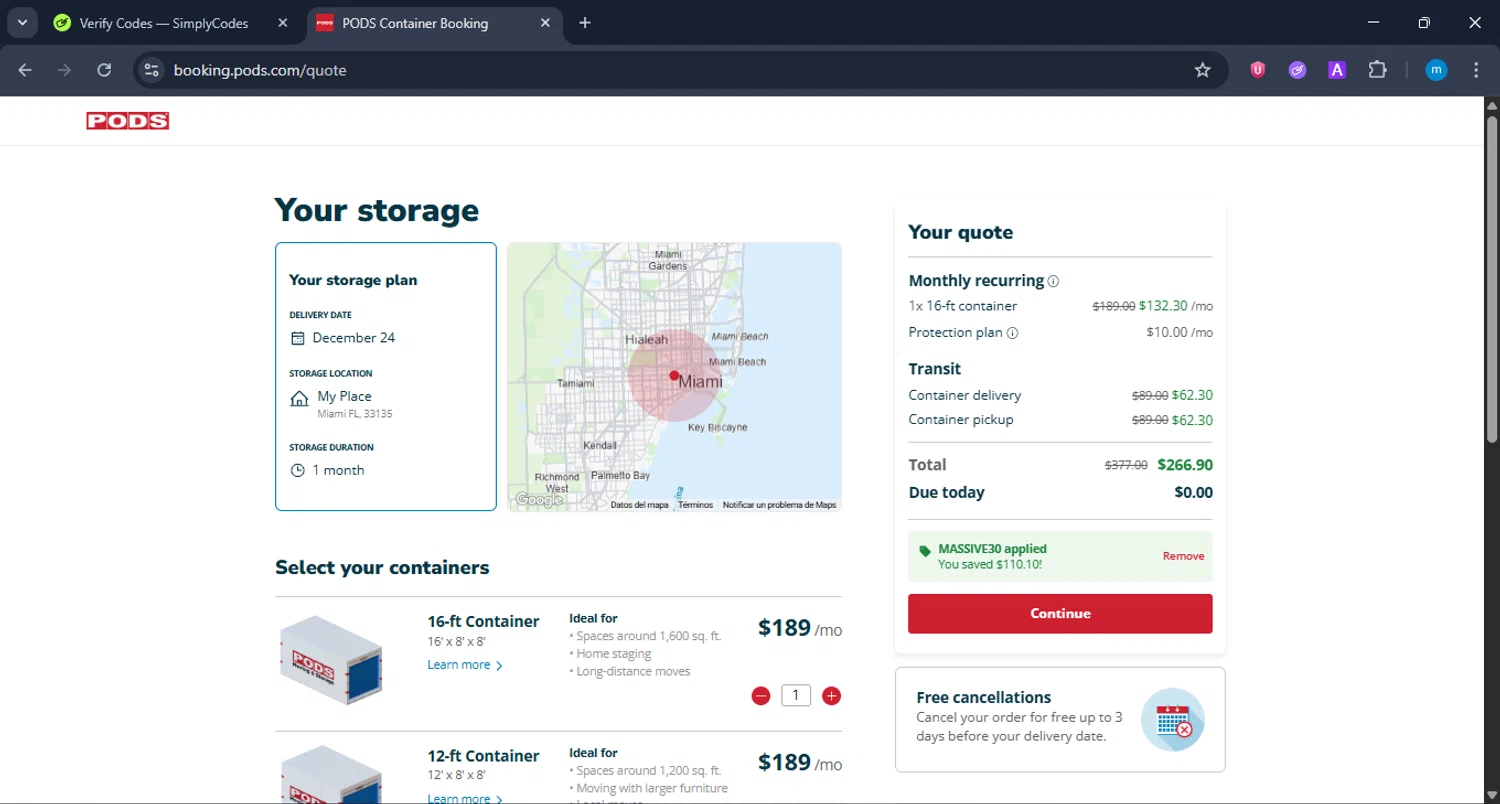Open the browser three-dot menu

click(x=1476, y=70)
